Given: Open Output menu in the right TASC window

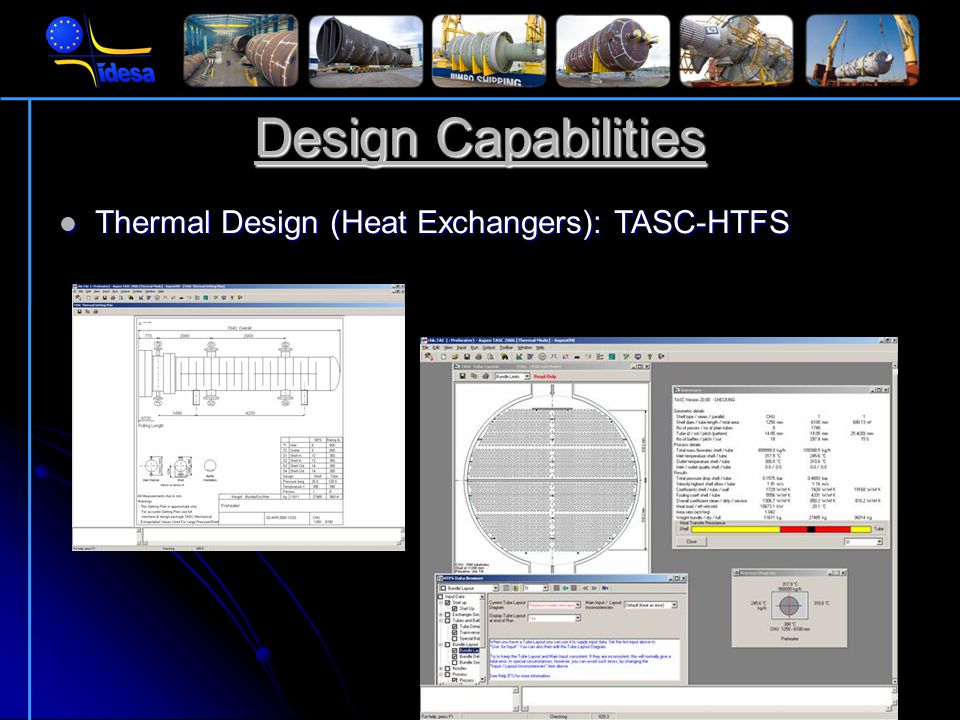Looking at the screenshot, I should [x=489, y=348].
